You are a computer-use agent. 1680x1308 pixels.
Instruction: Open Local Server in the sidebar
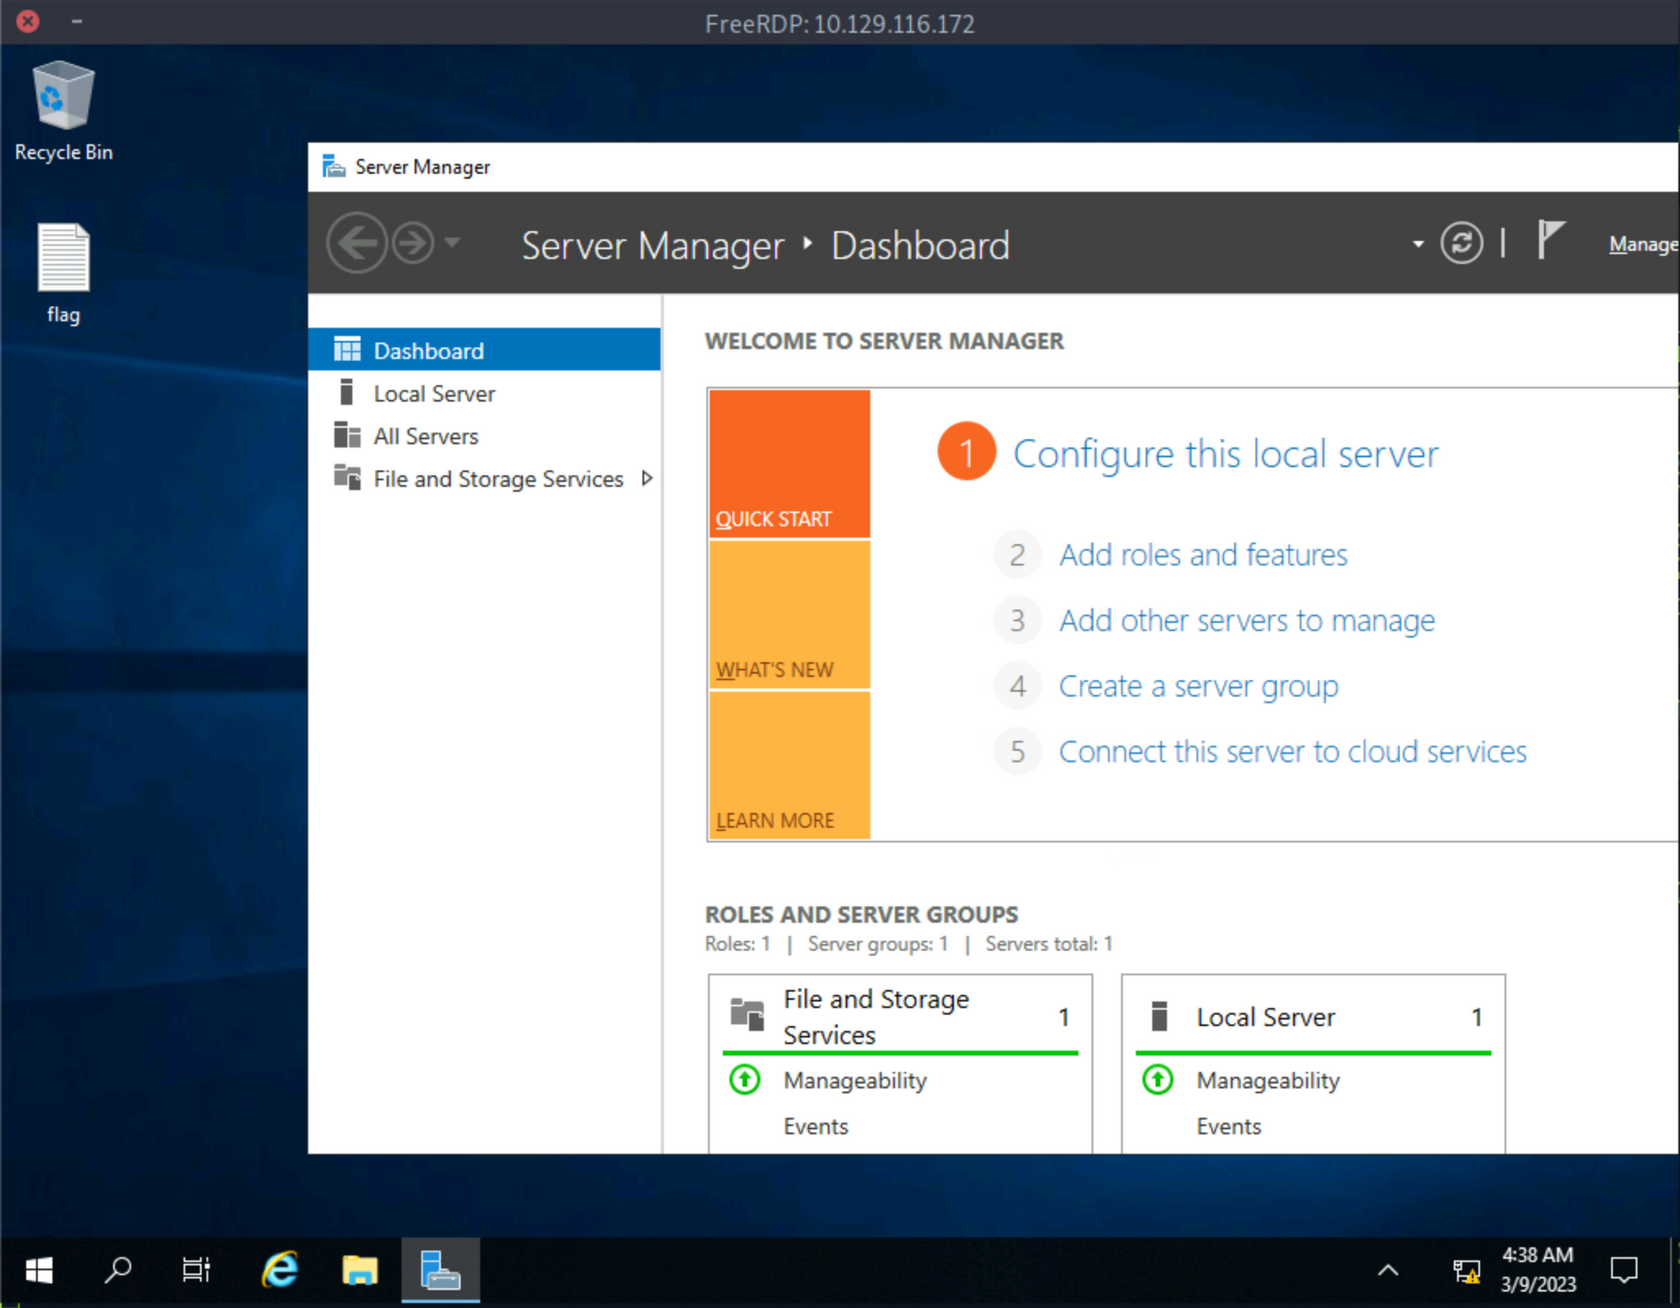[x=484, y=393]
